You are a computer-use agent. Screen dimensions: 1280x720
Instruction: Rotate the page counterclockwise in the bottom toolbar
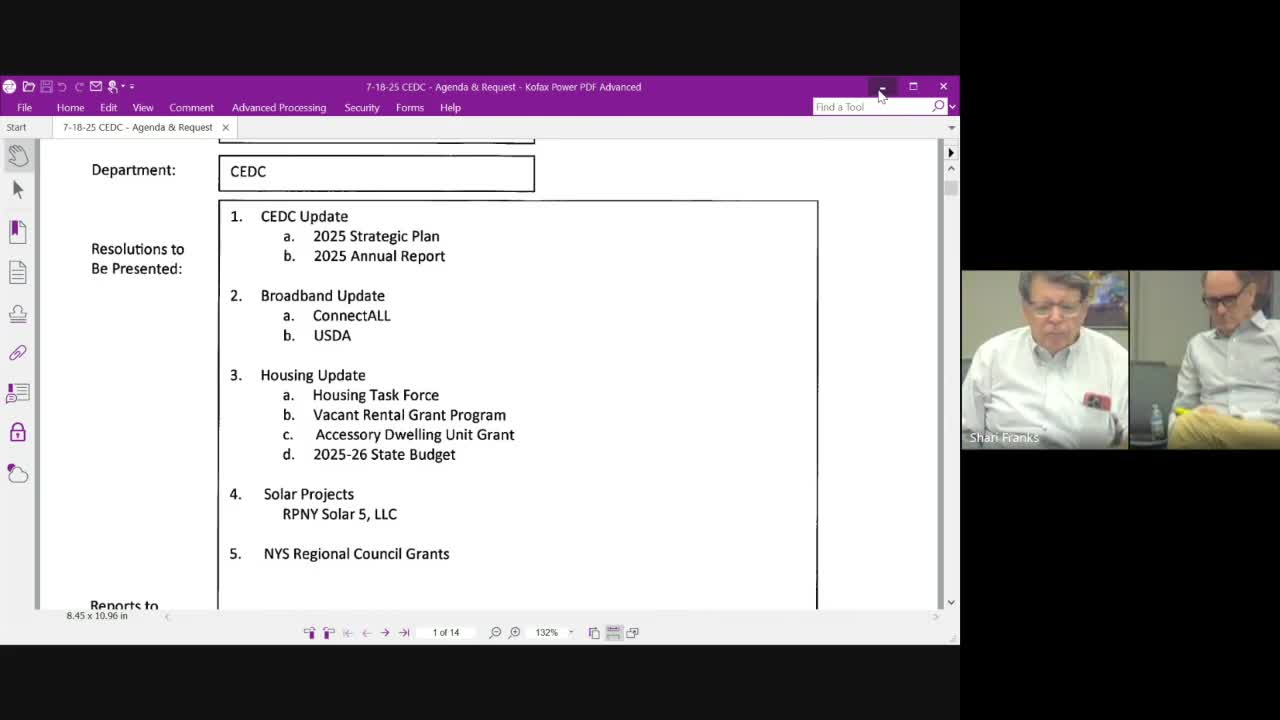309,633
